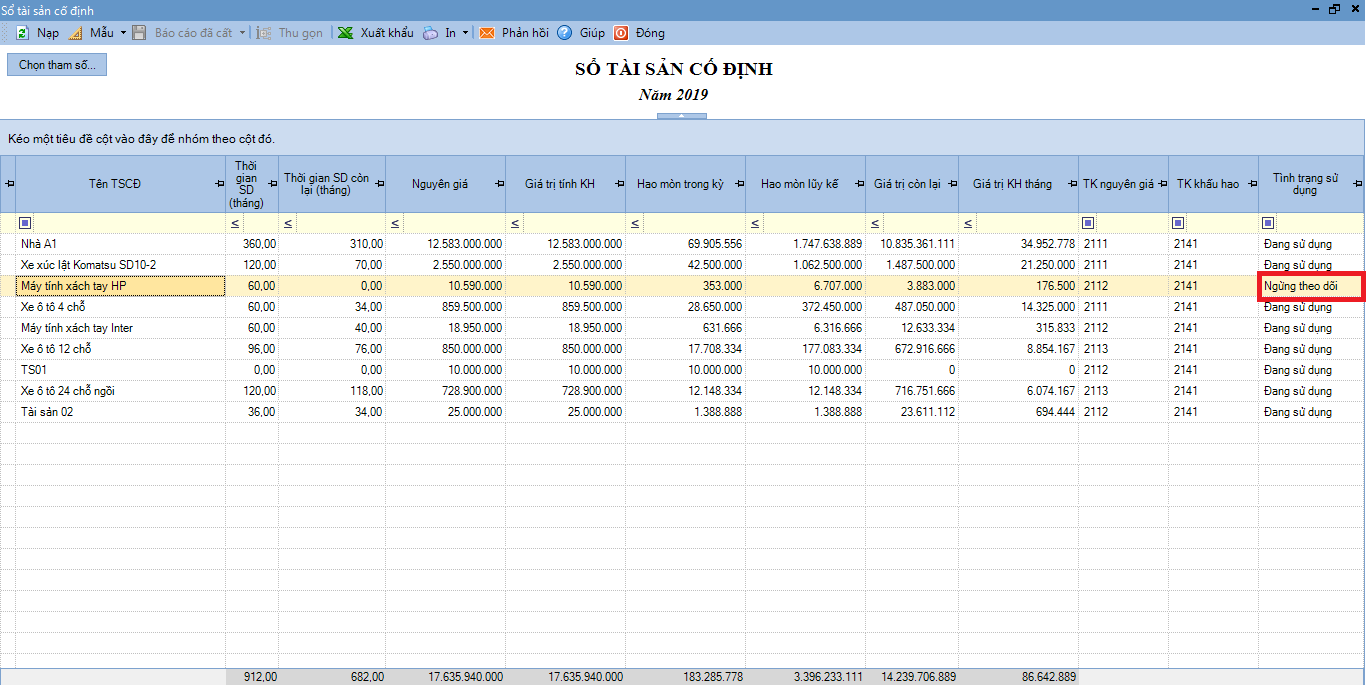Pin the Tên TSCĐ column
The height and width of the screenshot is (686, 1366).
pos(219,184)
